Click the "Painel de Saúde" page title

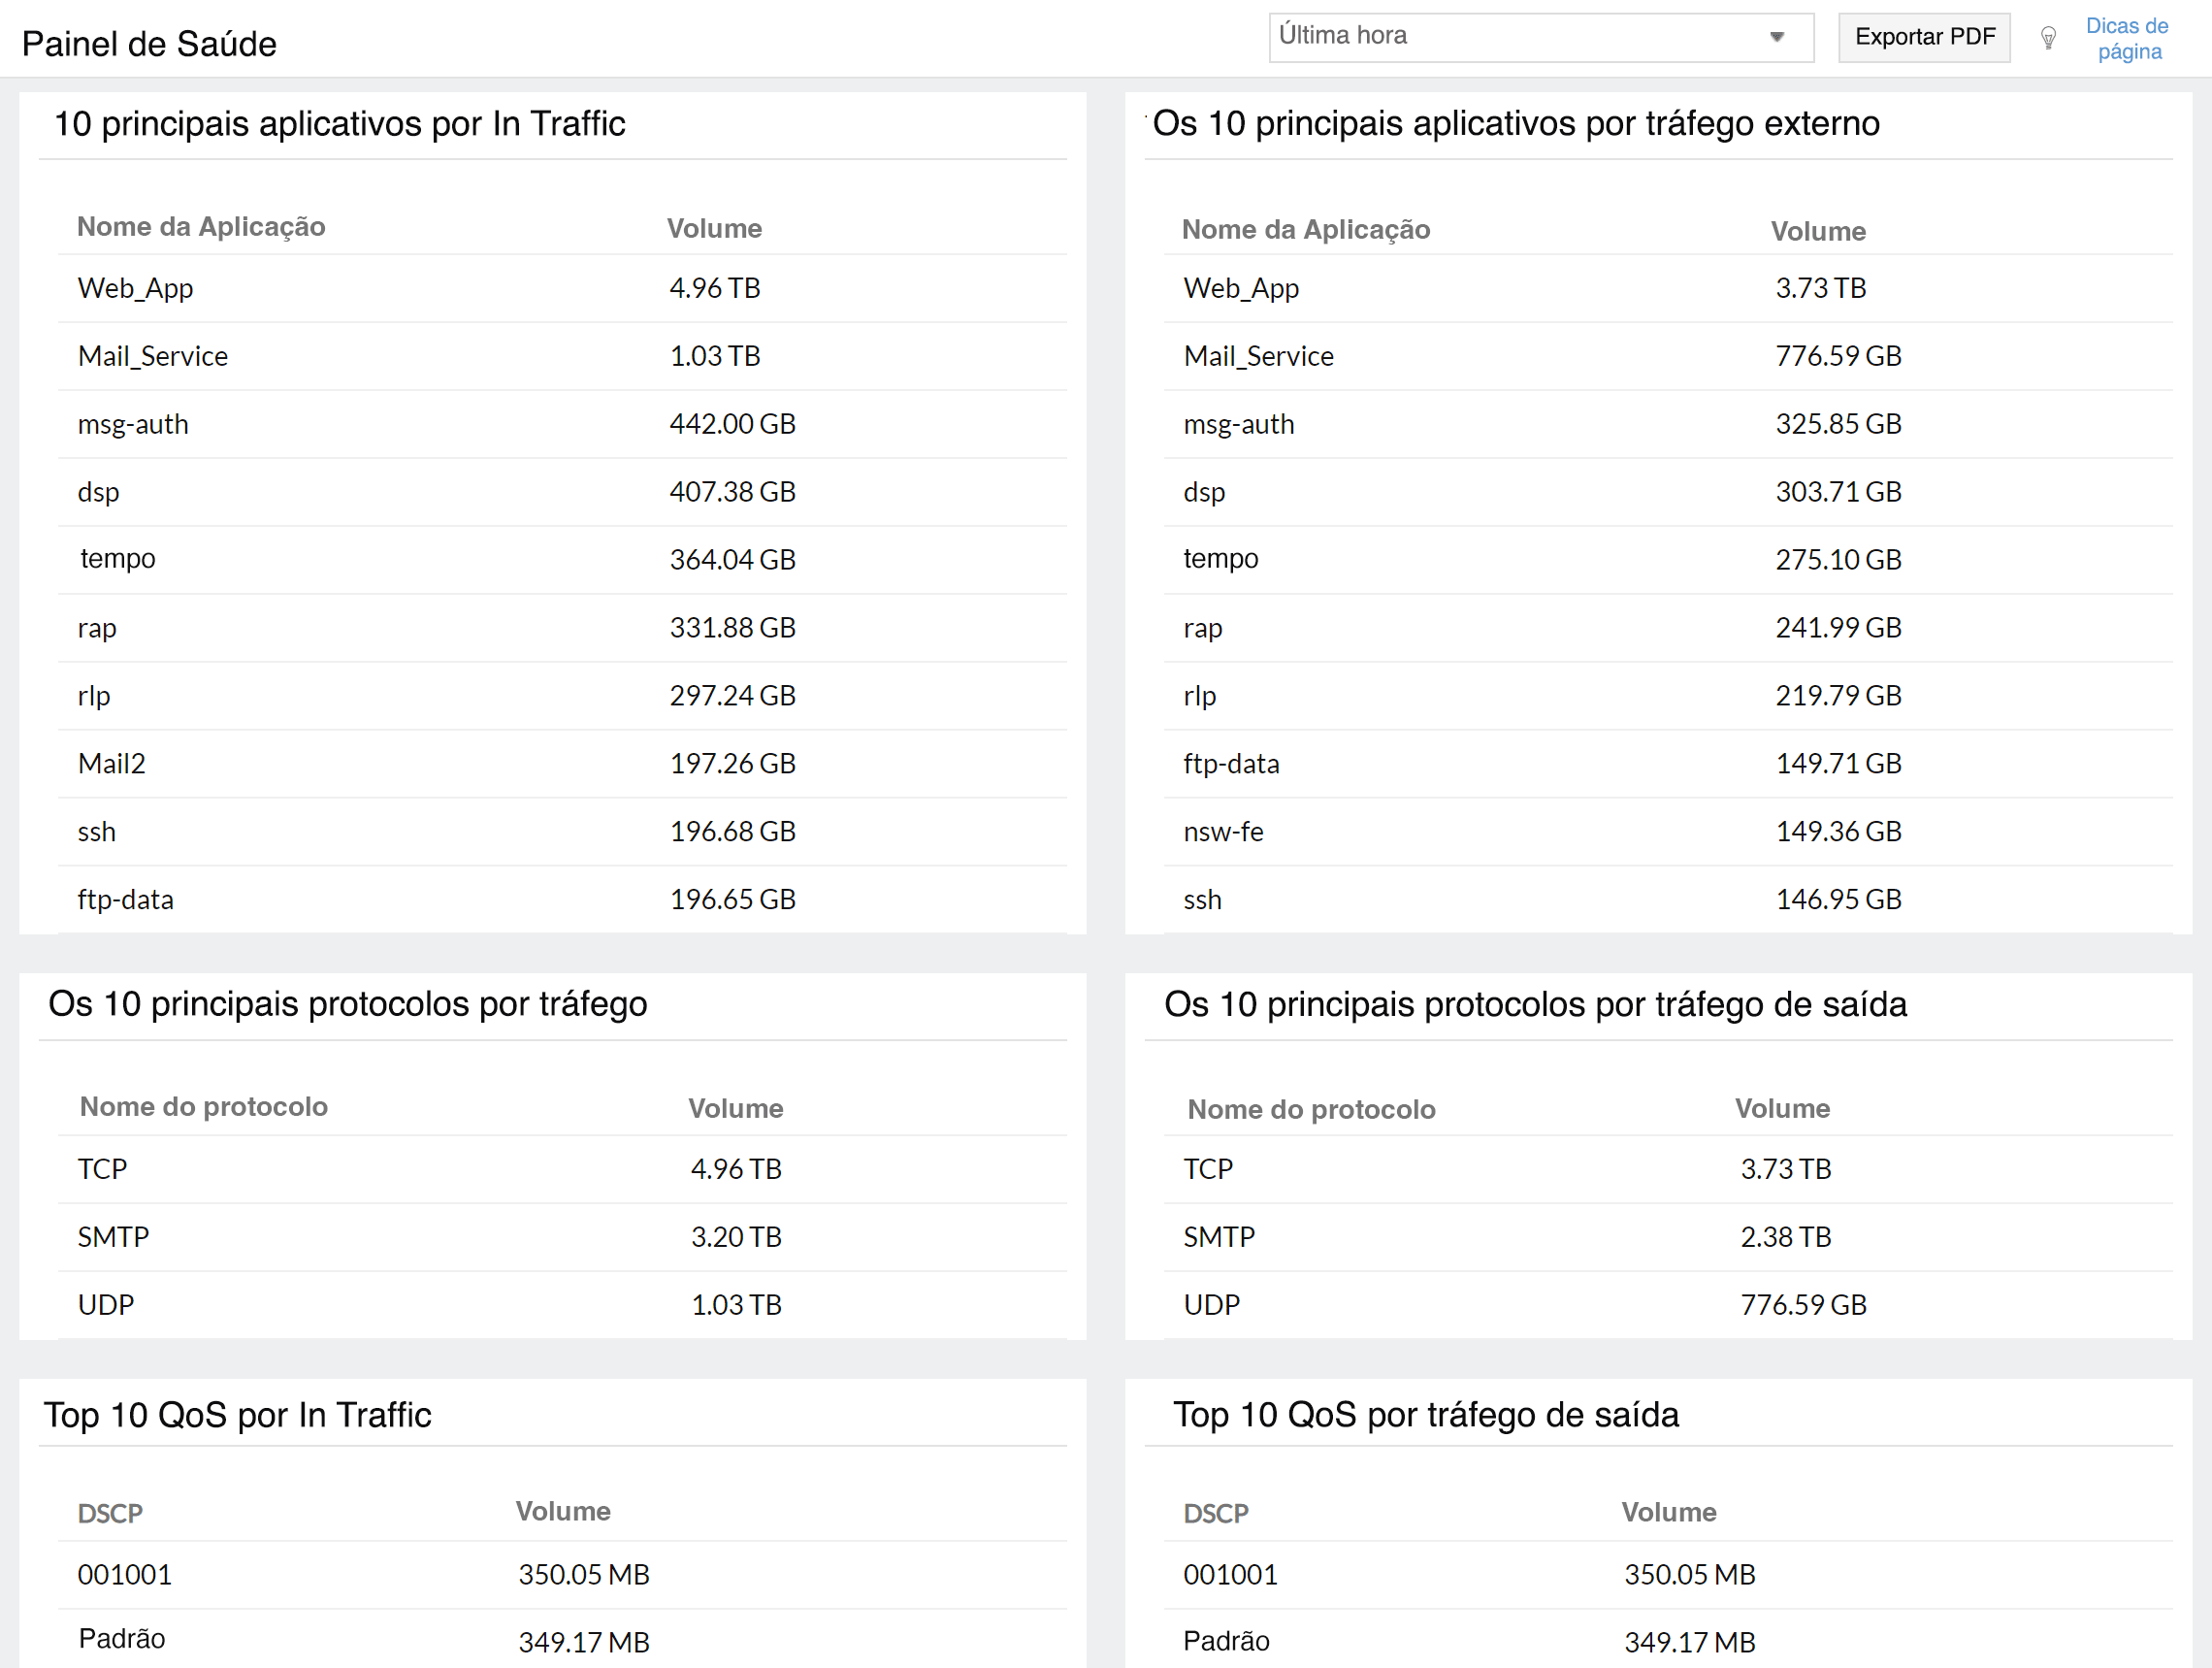[x=148, y=42]
